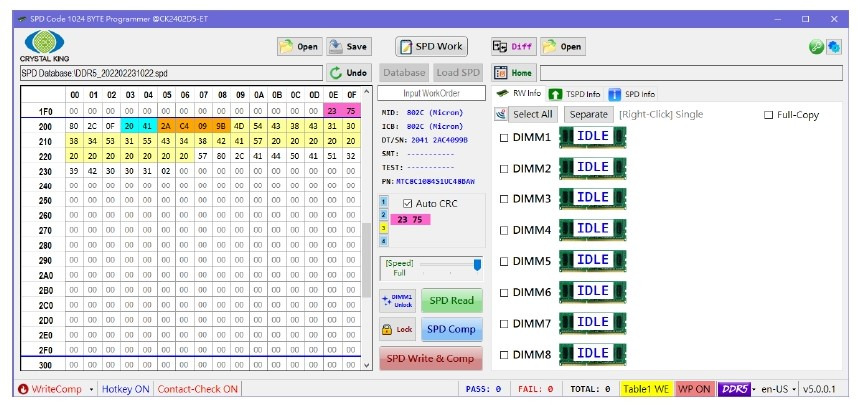
Task: Check the DIMM6 checkbox
Action: tap(504, 293)
